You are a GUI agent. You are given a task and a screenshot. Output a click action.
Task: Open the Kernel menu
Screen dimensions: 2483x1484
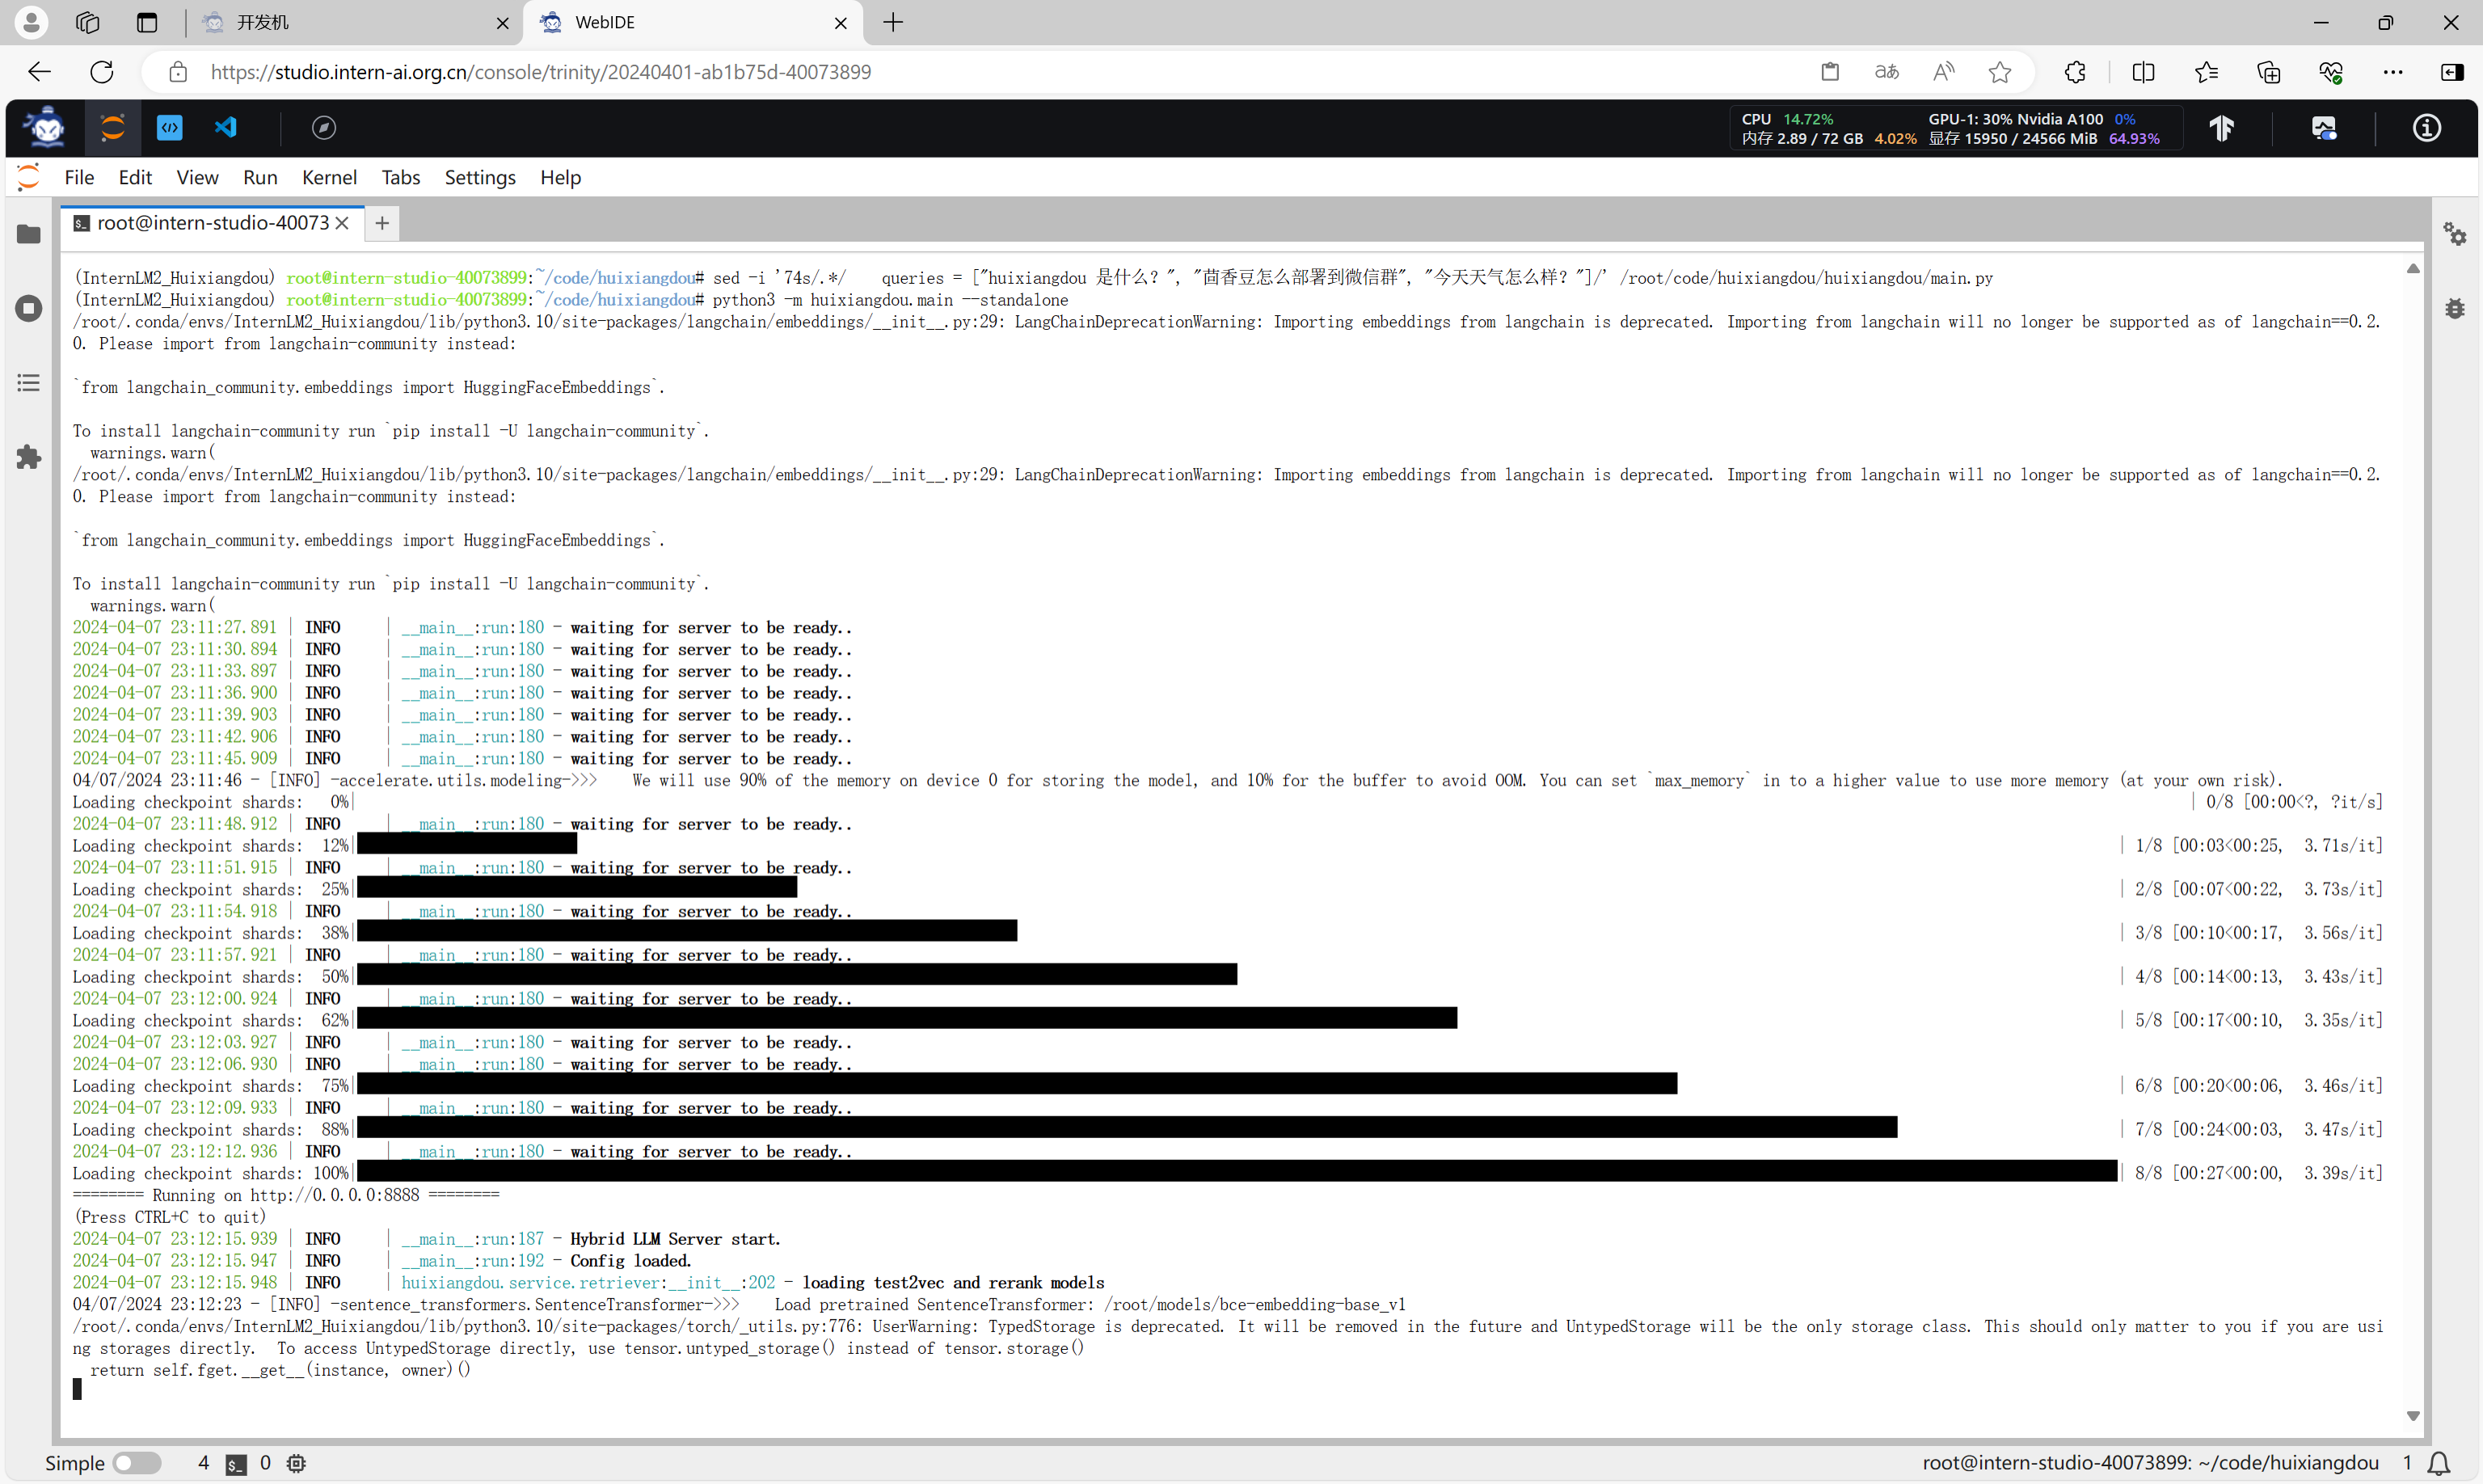(x=329, y=177)
